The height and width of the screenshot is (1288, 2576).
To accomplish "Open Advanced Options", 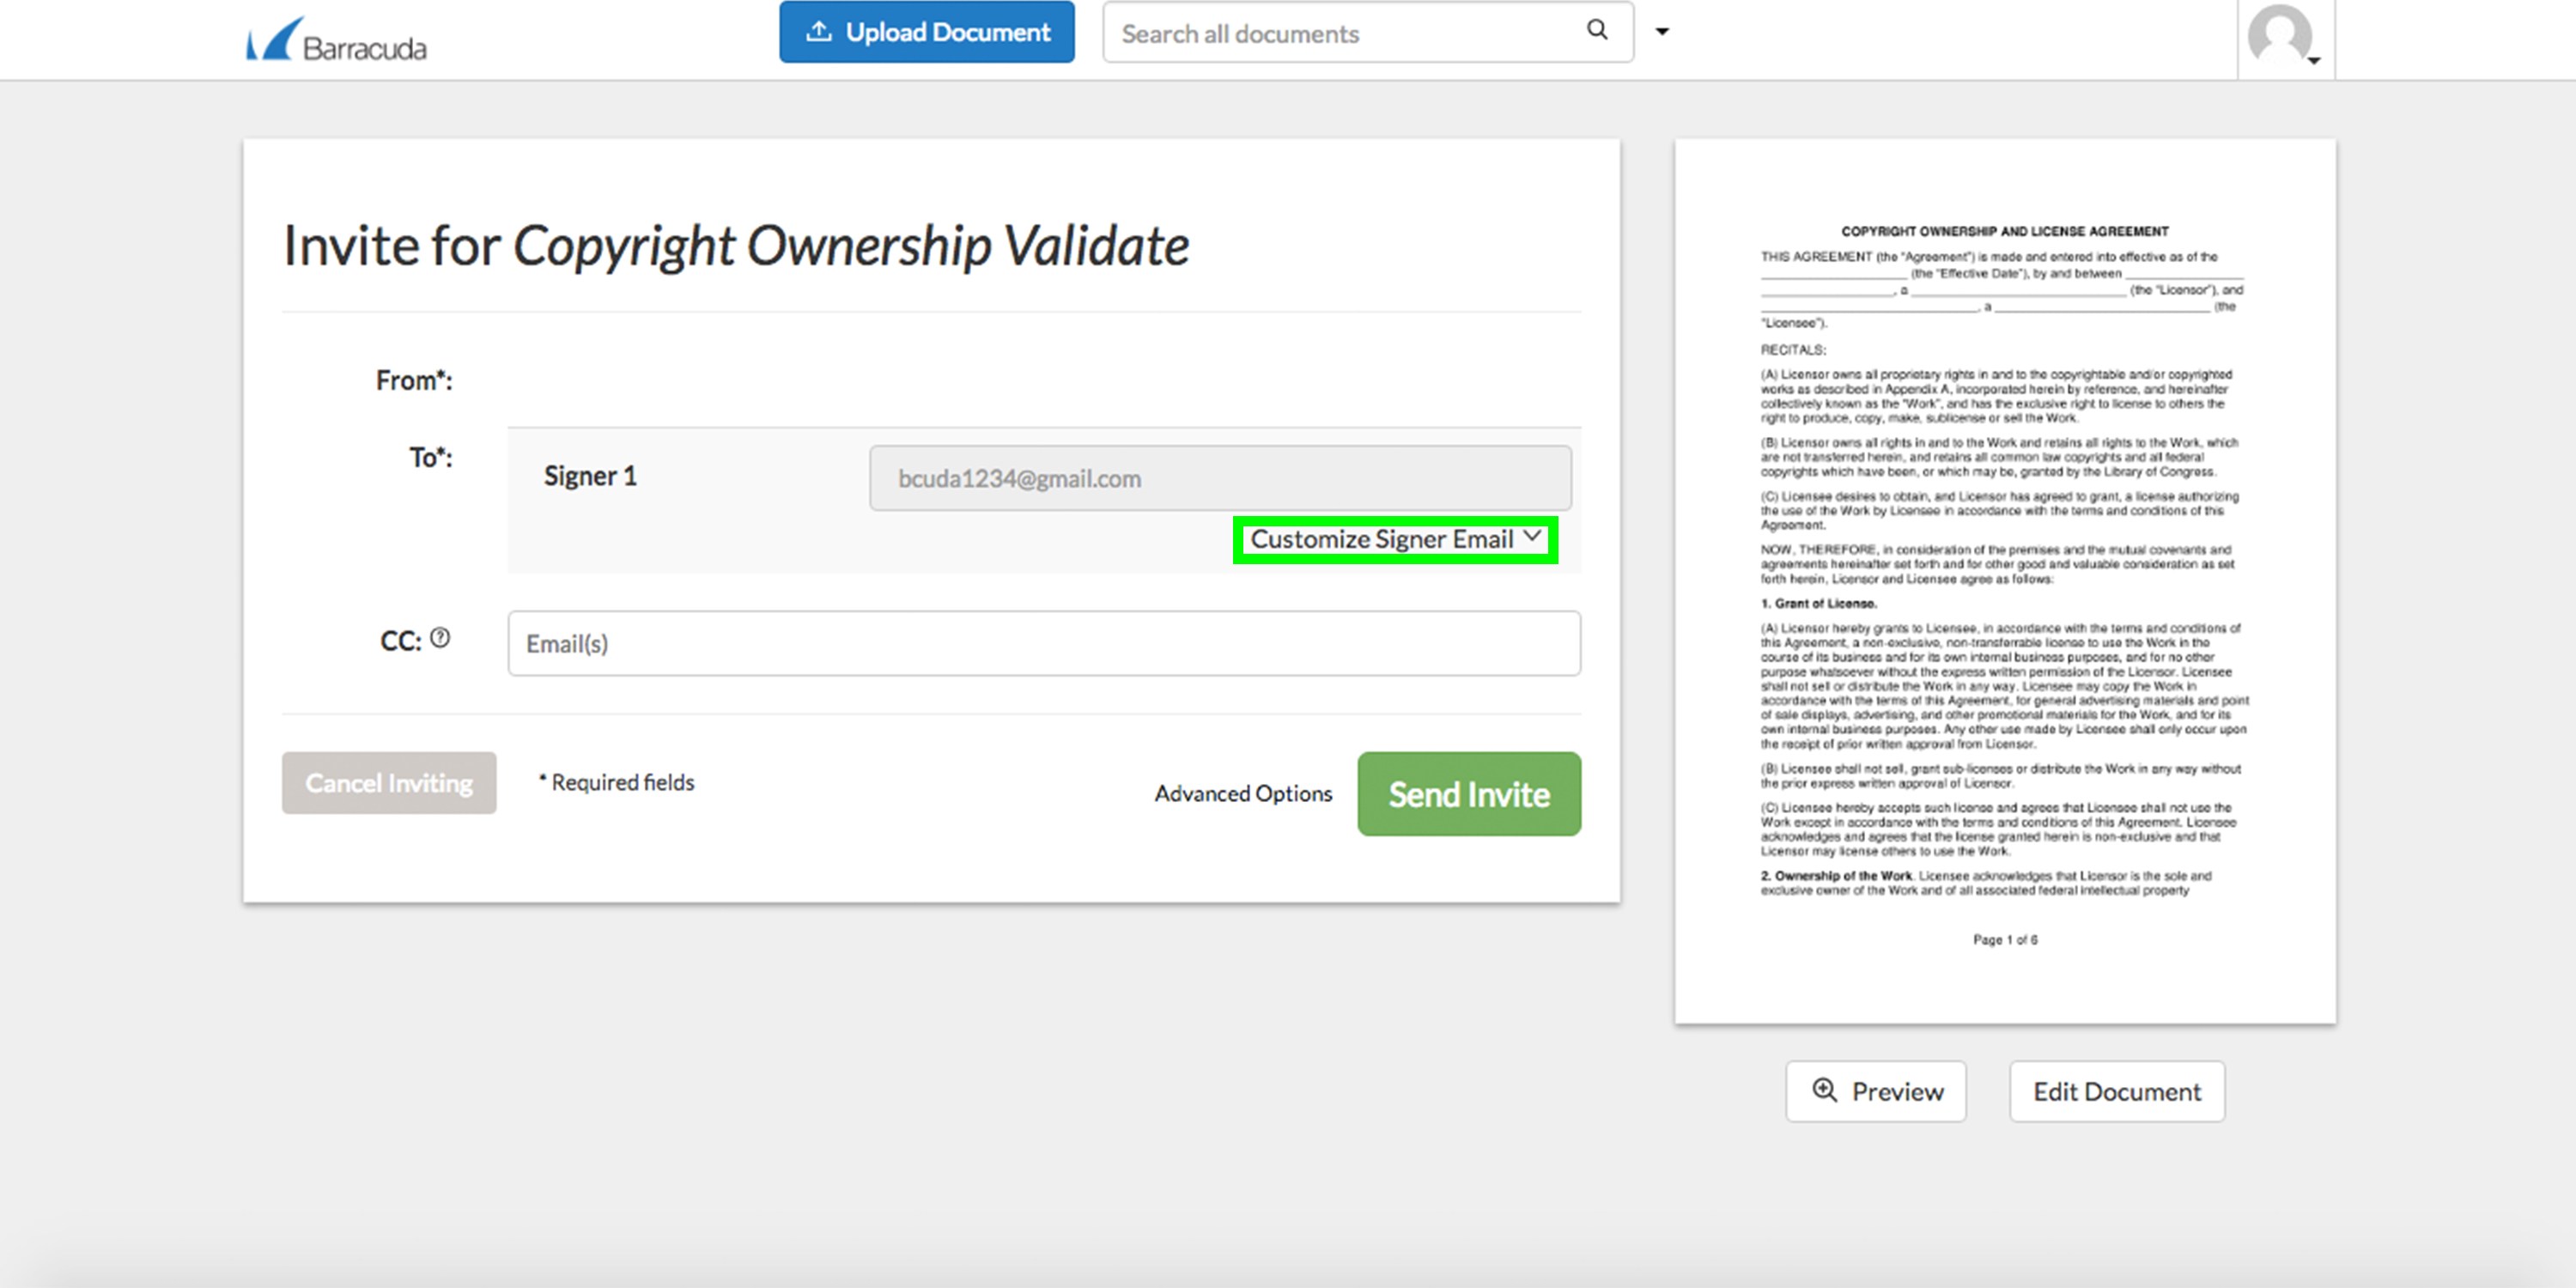I will (x=1243, y=793).
